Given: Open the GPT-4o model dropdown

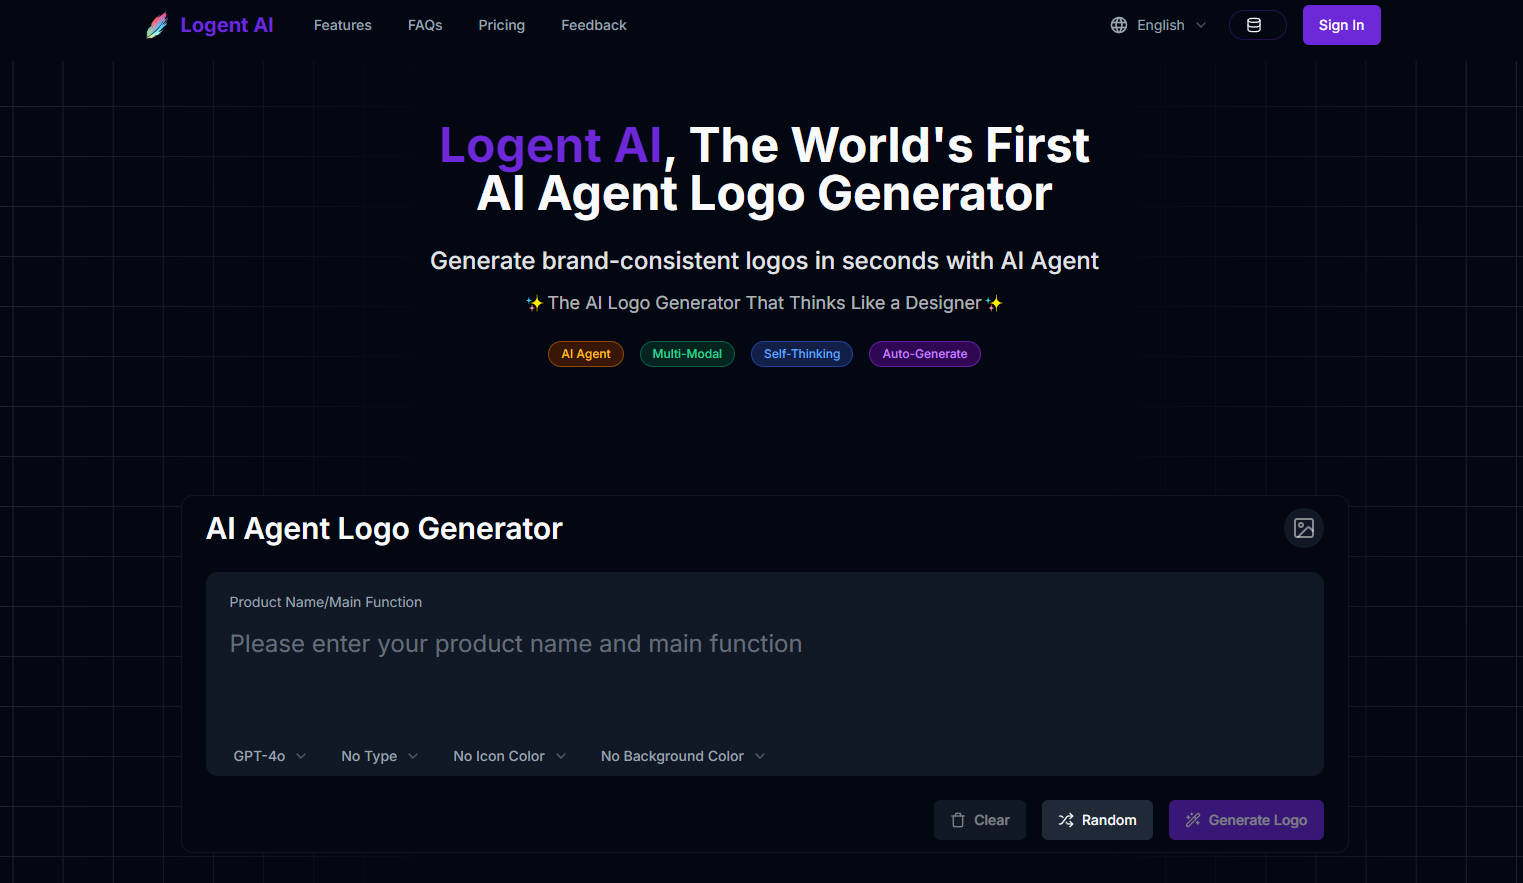Looking at the screenshot, I should point(268,756).
